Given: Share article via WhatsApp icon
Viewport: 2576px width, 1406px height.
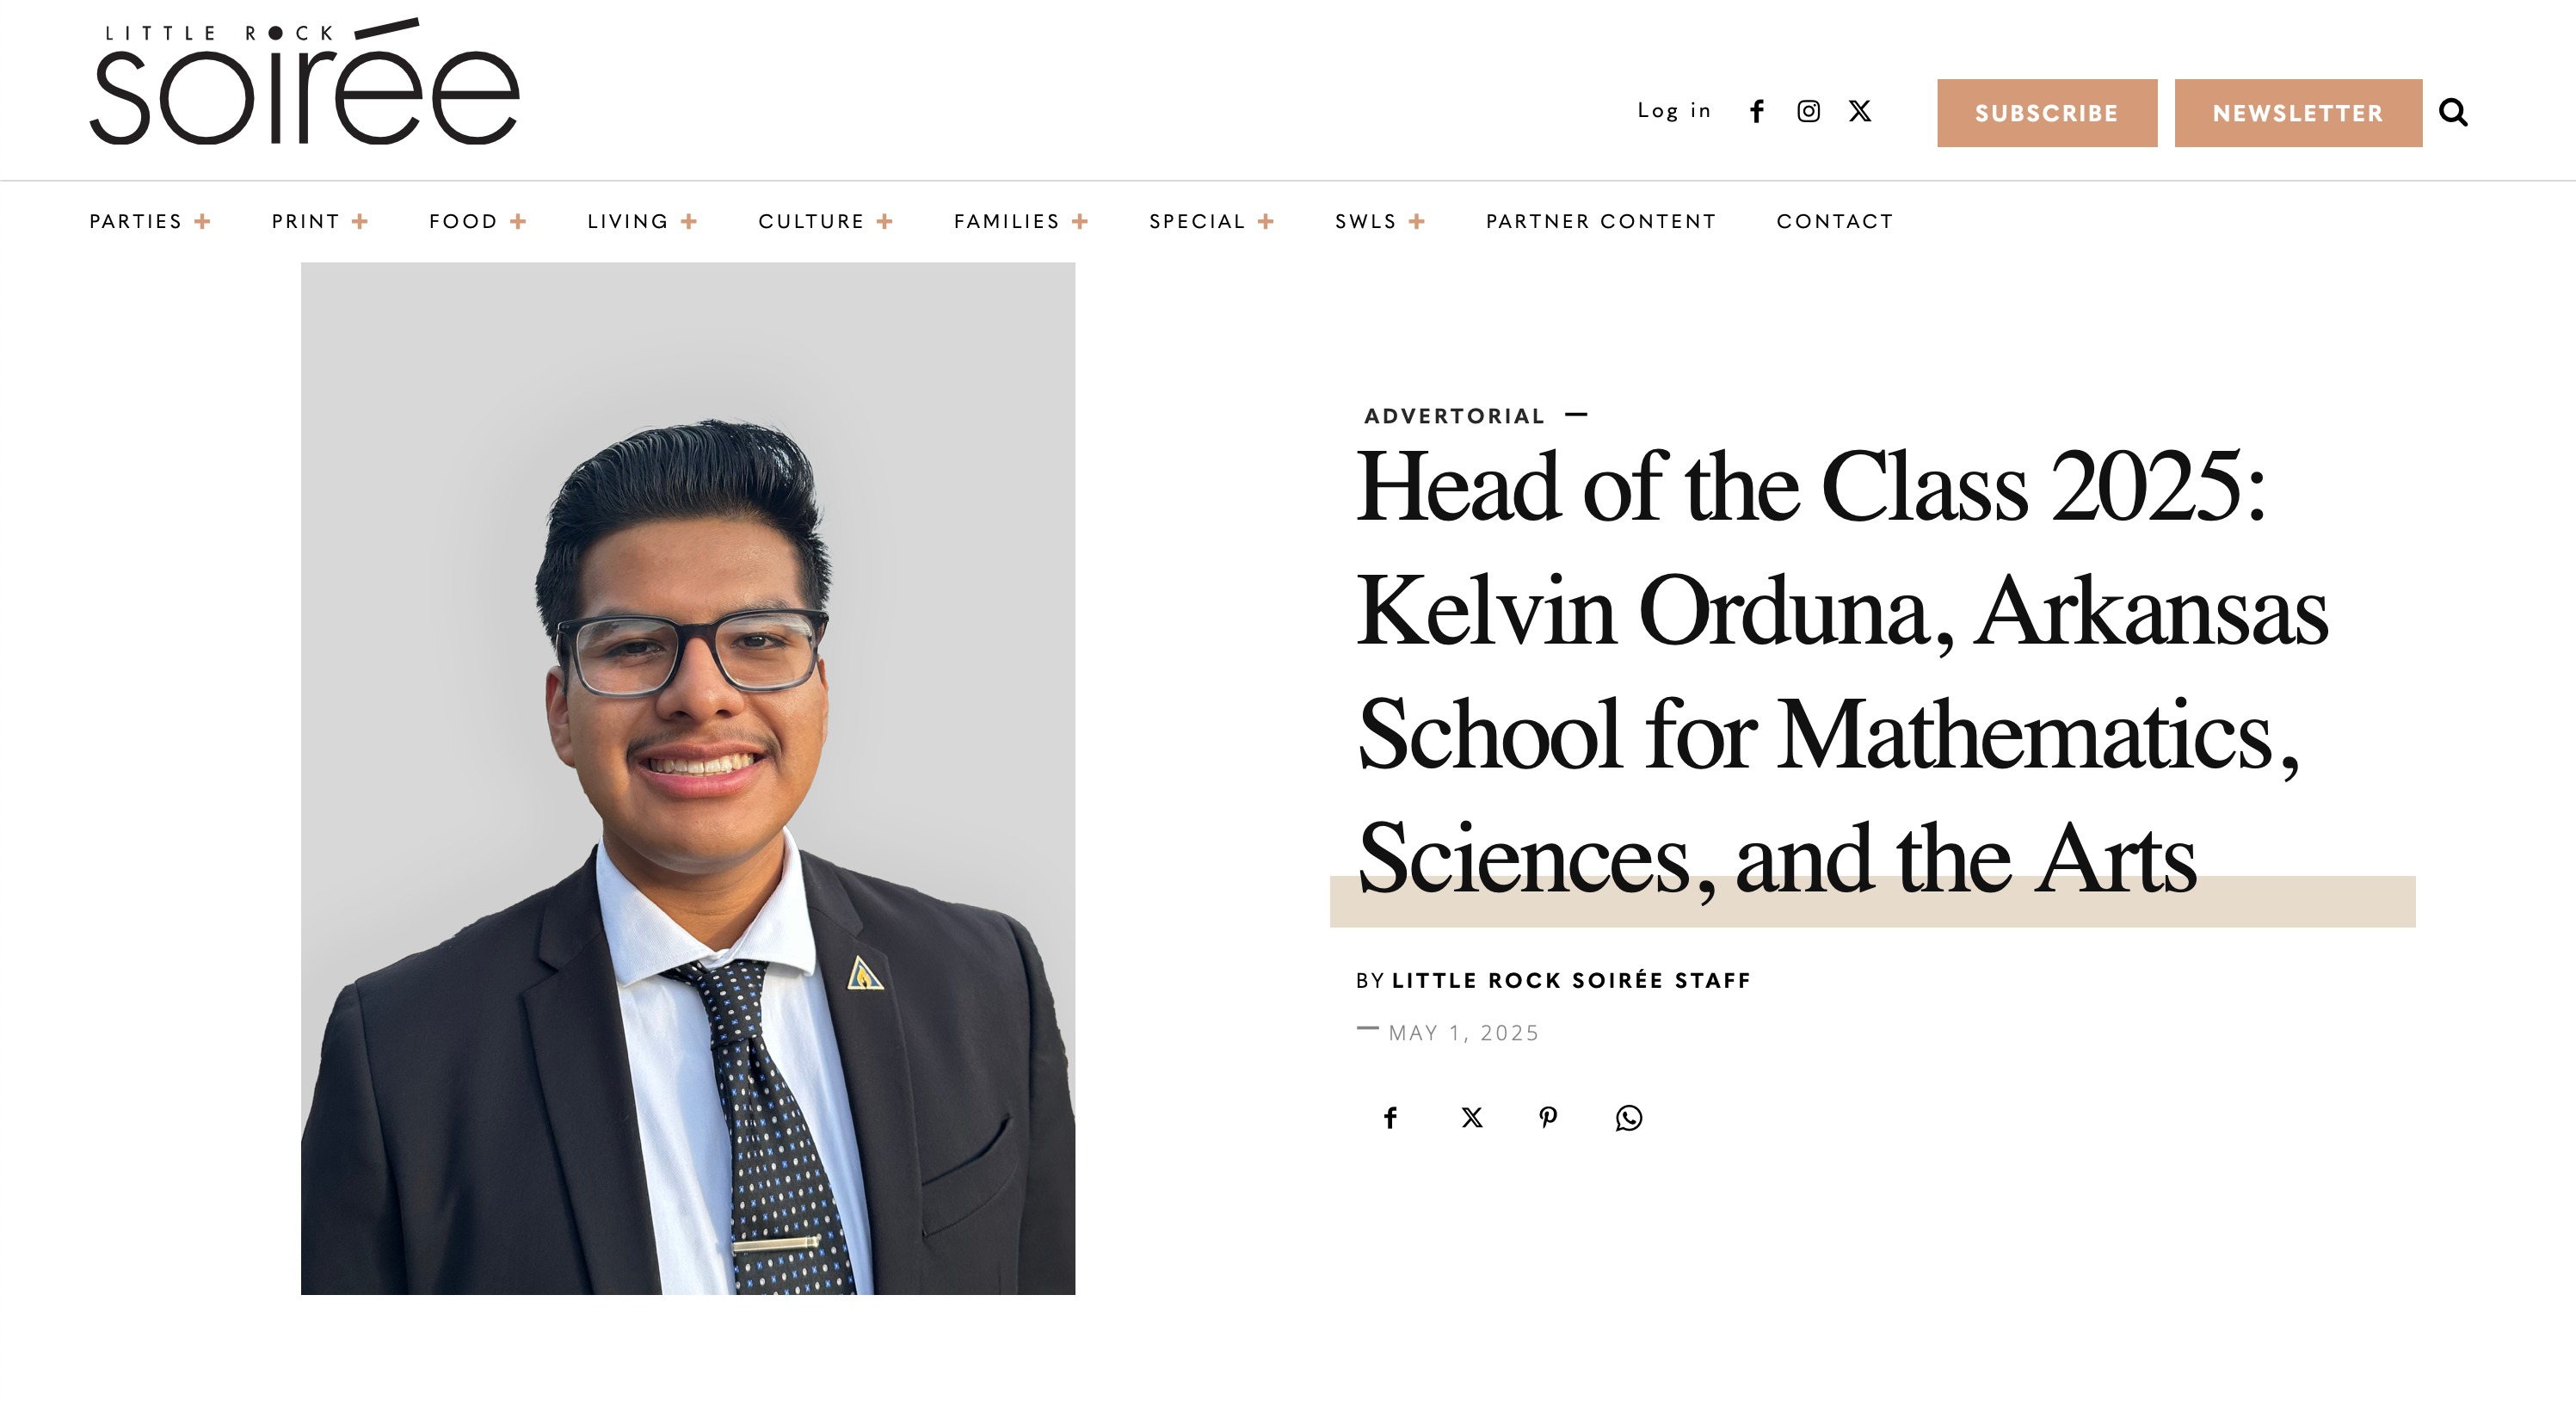Looking at the screenshot, I should (1629, 1117).
